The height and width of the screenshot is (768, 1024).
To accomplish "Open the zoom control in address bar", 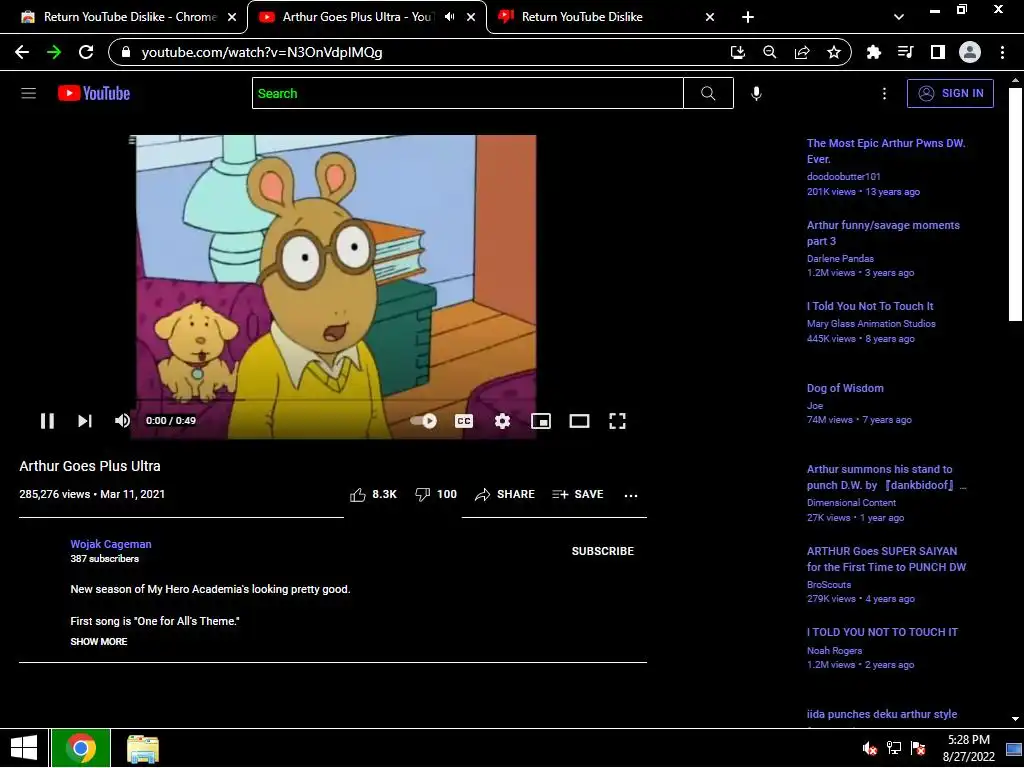I will pos(770,52).
